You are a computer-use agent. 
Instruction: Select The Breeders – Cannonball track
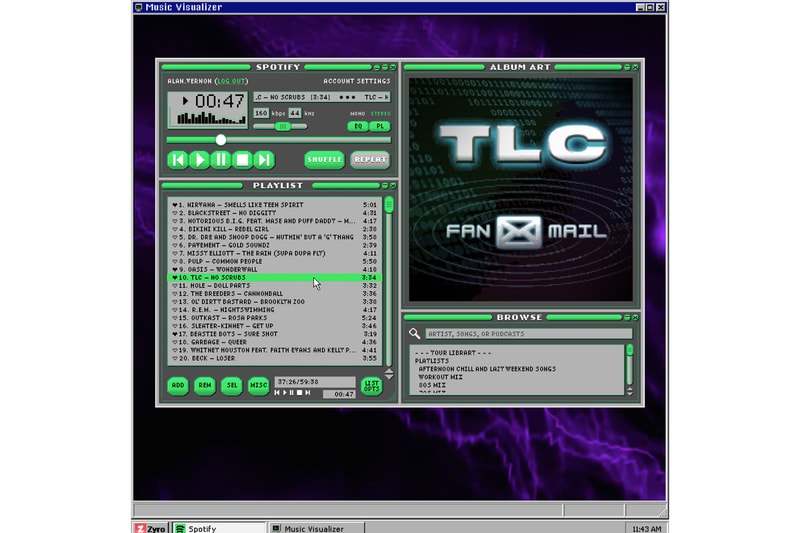click(x=274, y=294)
